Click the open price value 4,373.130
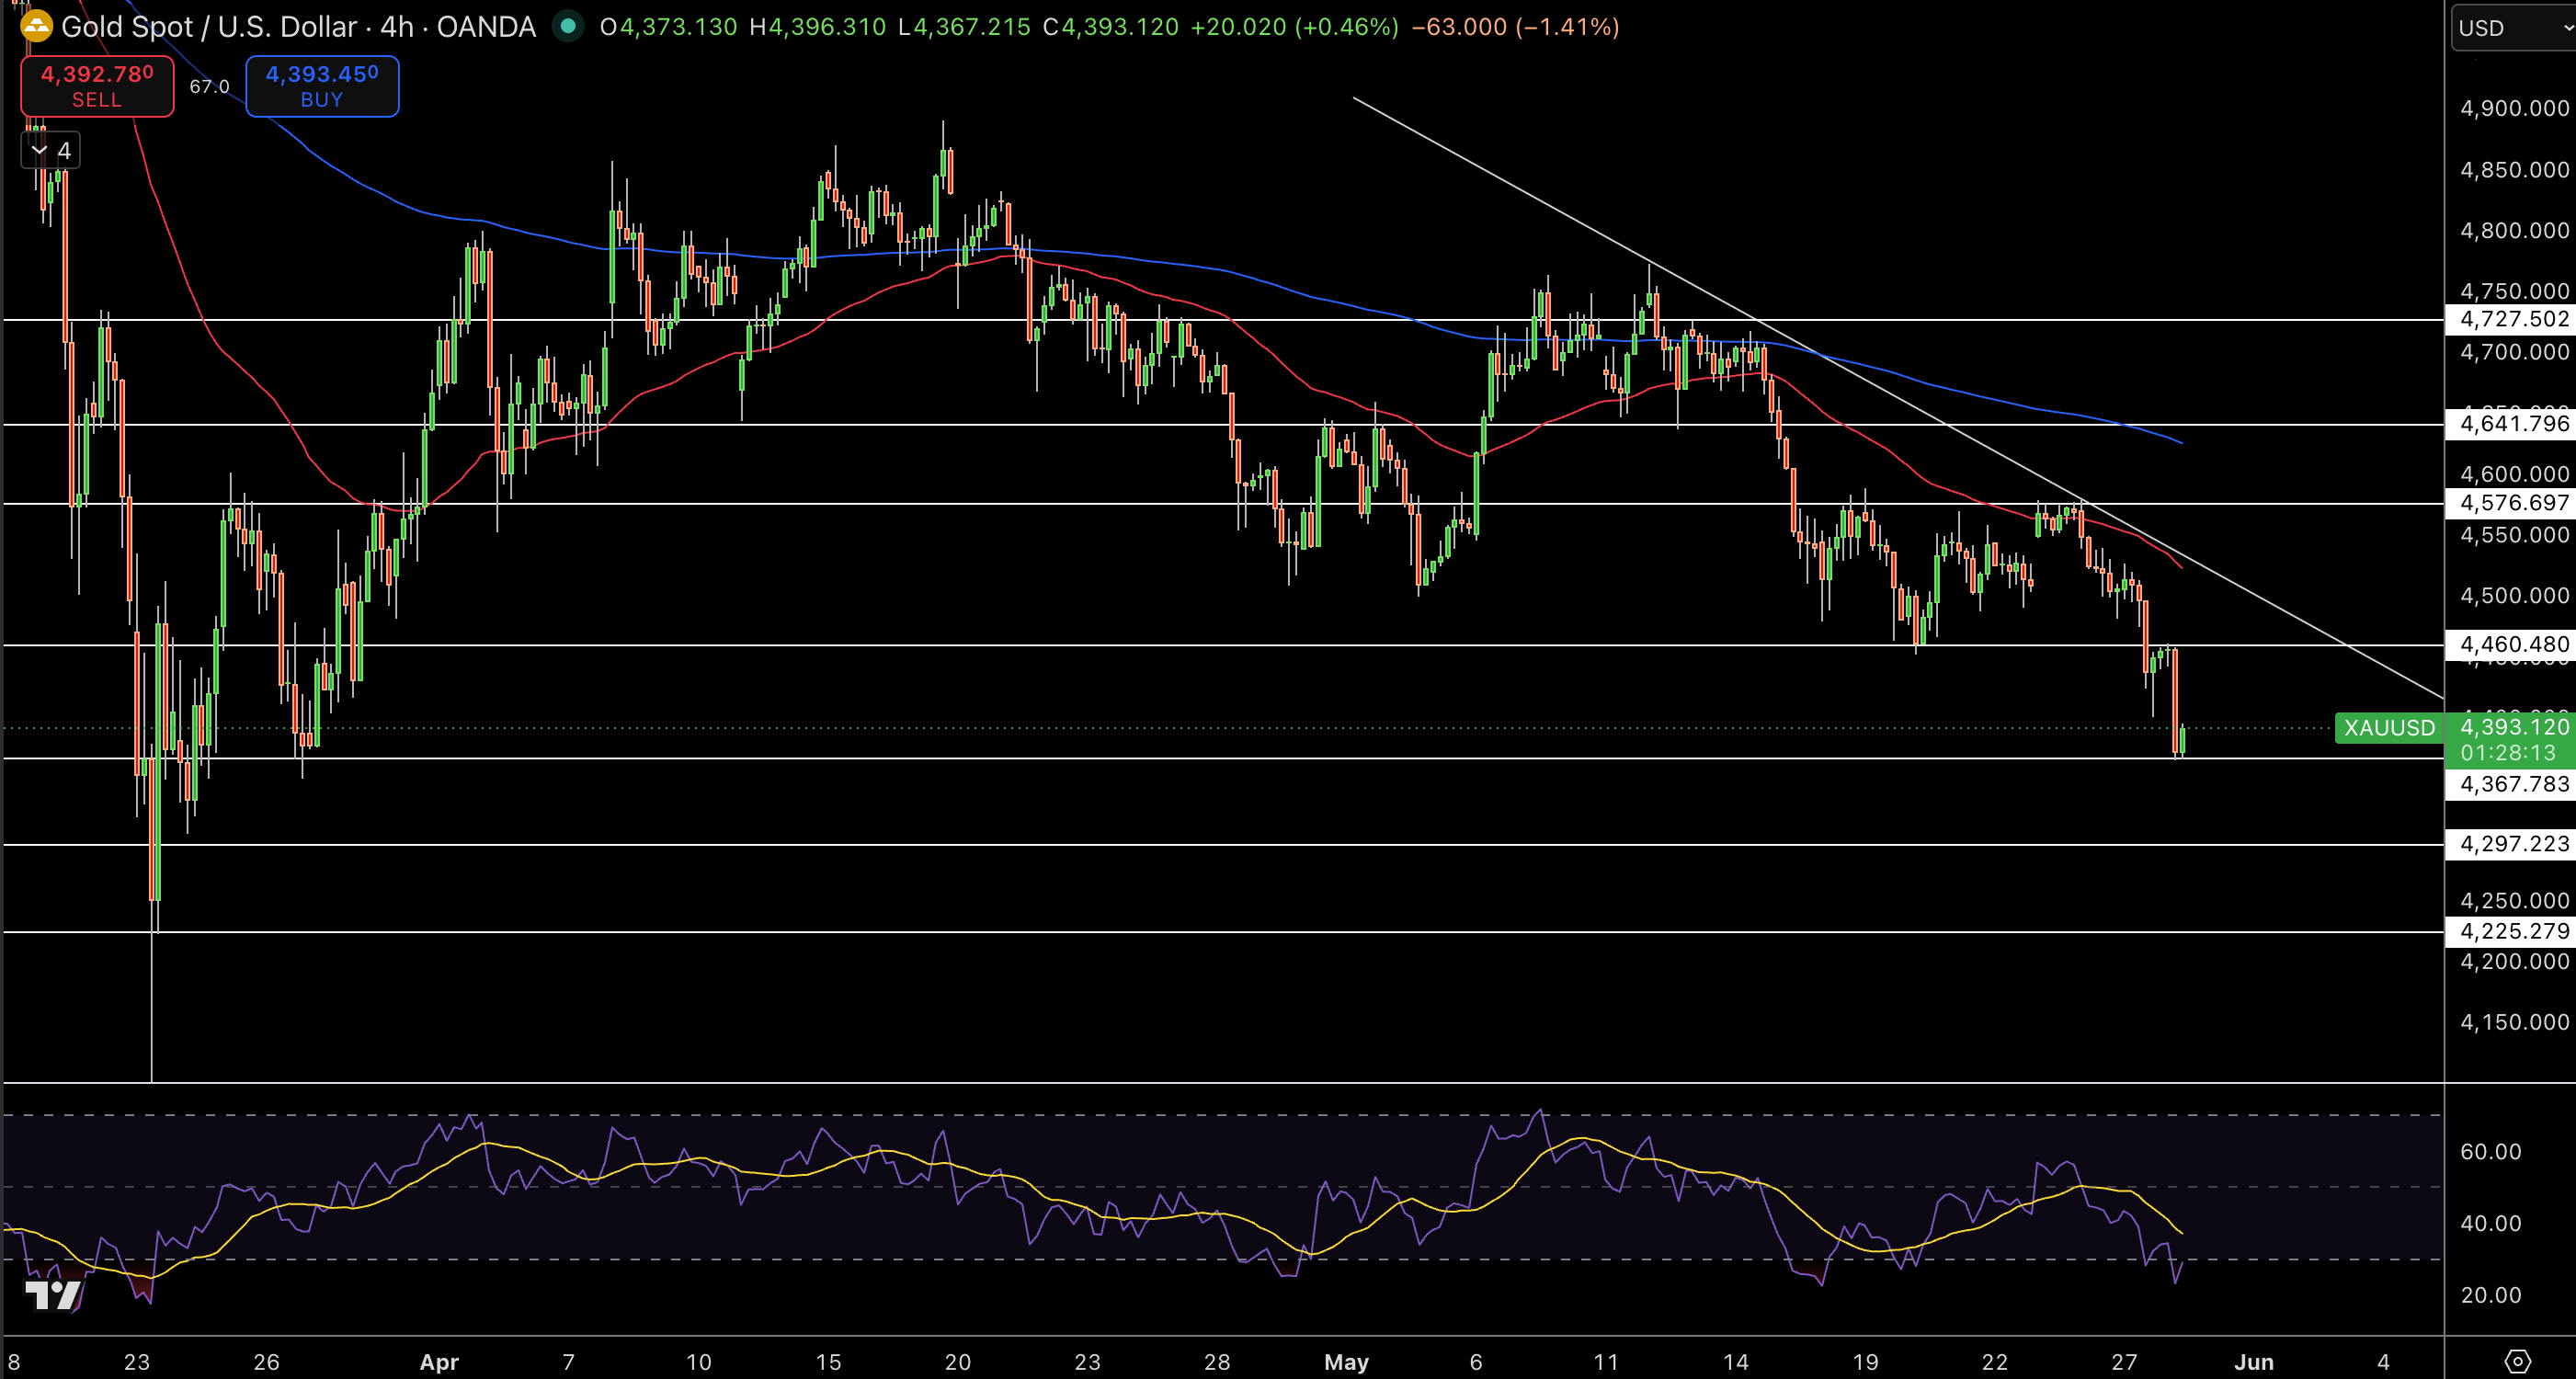The height and width of the screenshot is (1379, 2576). (678, 27)
